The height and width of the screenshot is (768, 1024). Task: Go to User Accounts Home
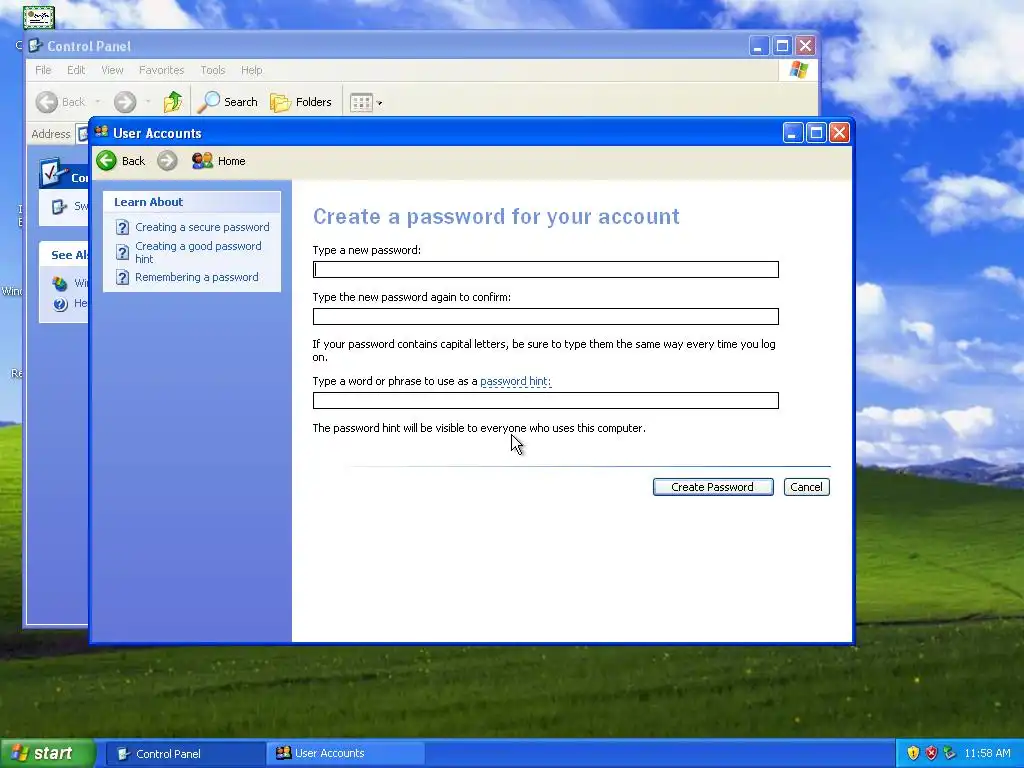[x=219, y=161]
